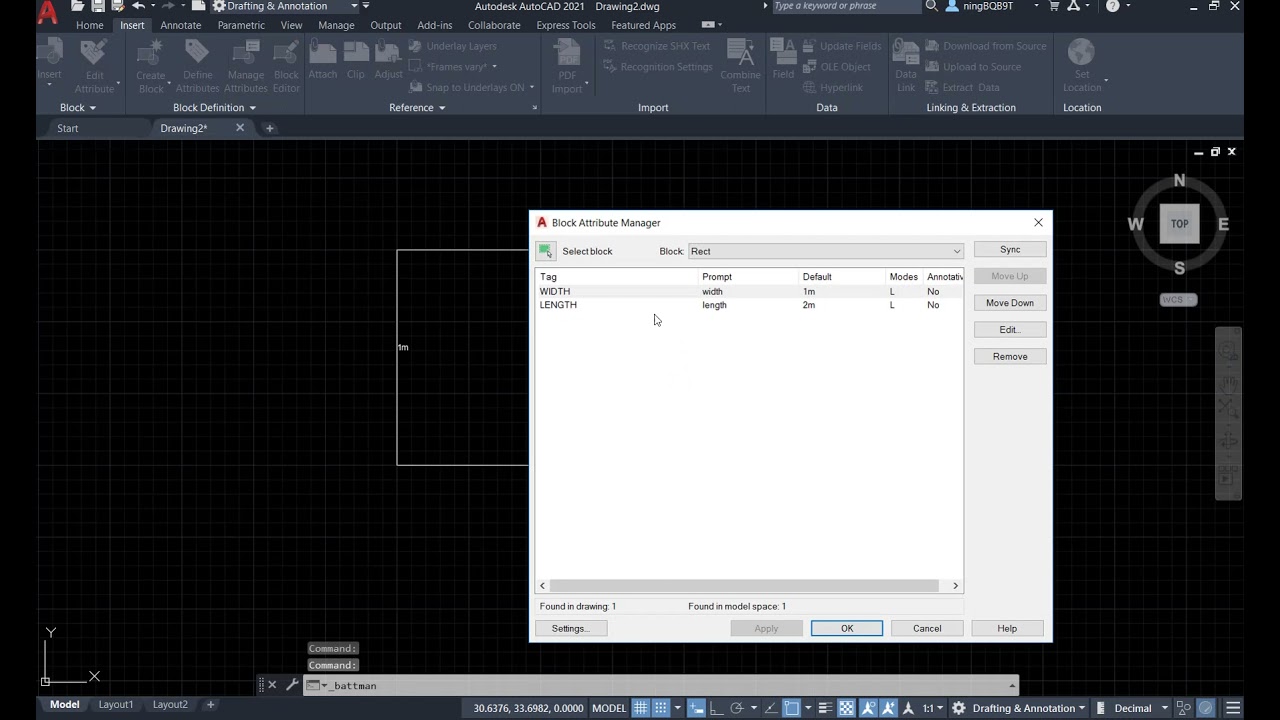
Task: Click the PDF Import ribbon icon
Action: coord(567,66)
